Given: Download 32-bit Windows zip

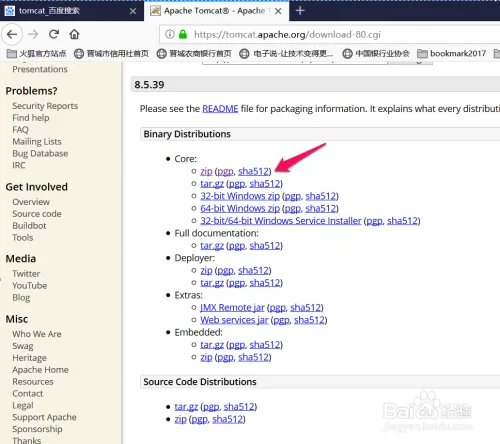Looking at the screenshot, I should pos(240,196).
